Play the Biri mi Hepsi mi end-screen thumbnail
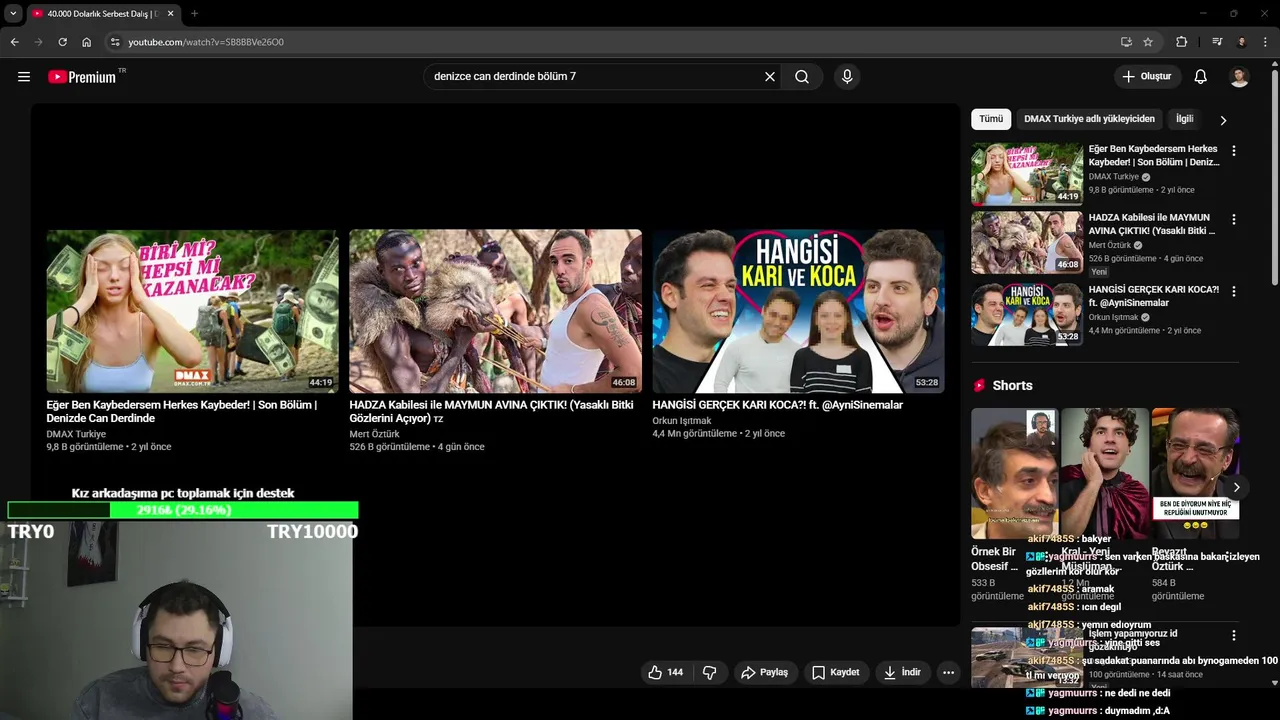The width and height of the screenshot is (1280, 720). [192, 312]
